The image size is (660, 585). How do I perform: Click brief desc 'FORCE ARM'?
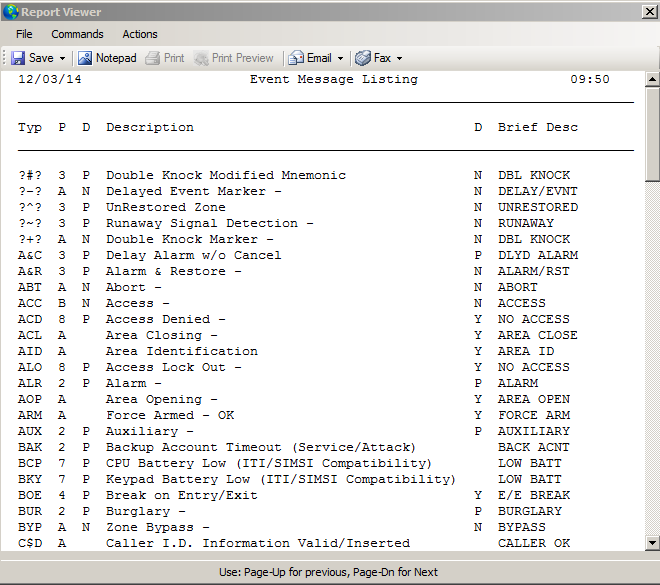pos(534,415)
